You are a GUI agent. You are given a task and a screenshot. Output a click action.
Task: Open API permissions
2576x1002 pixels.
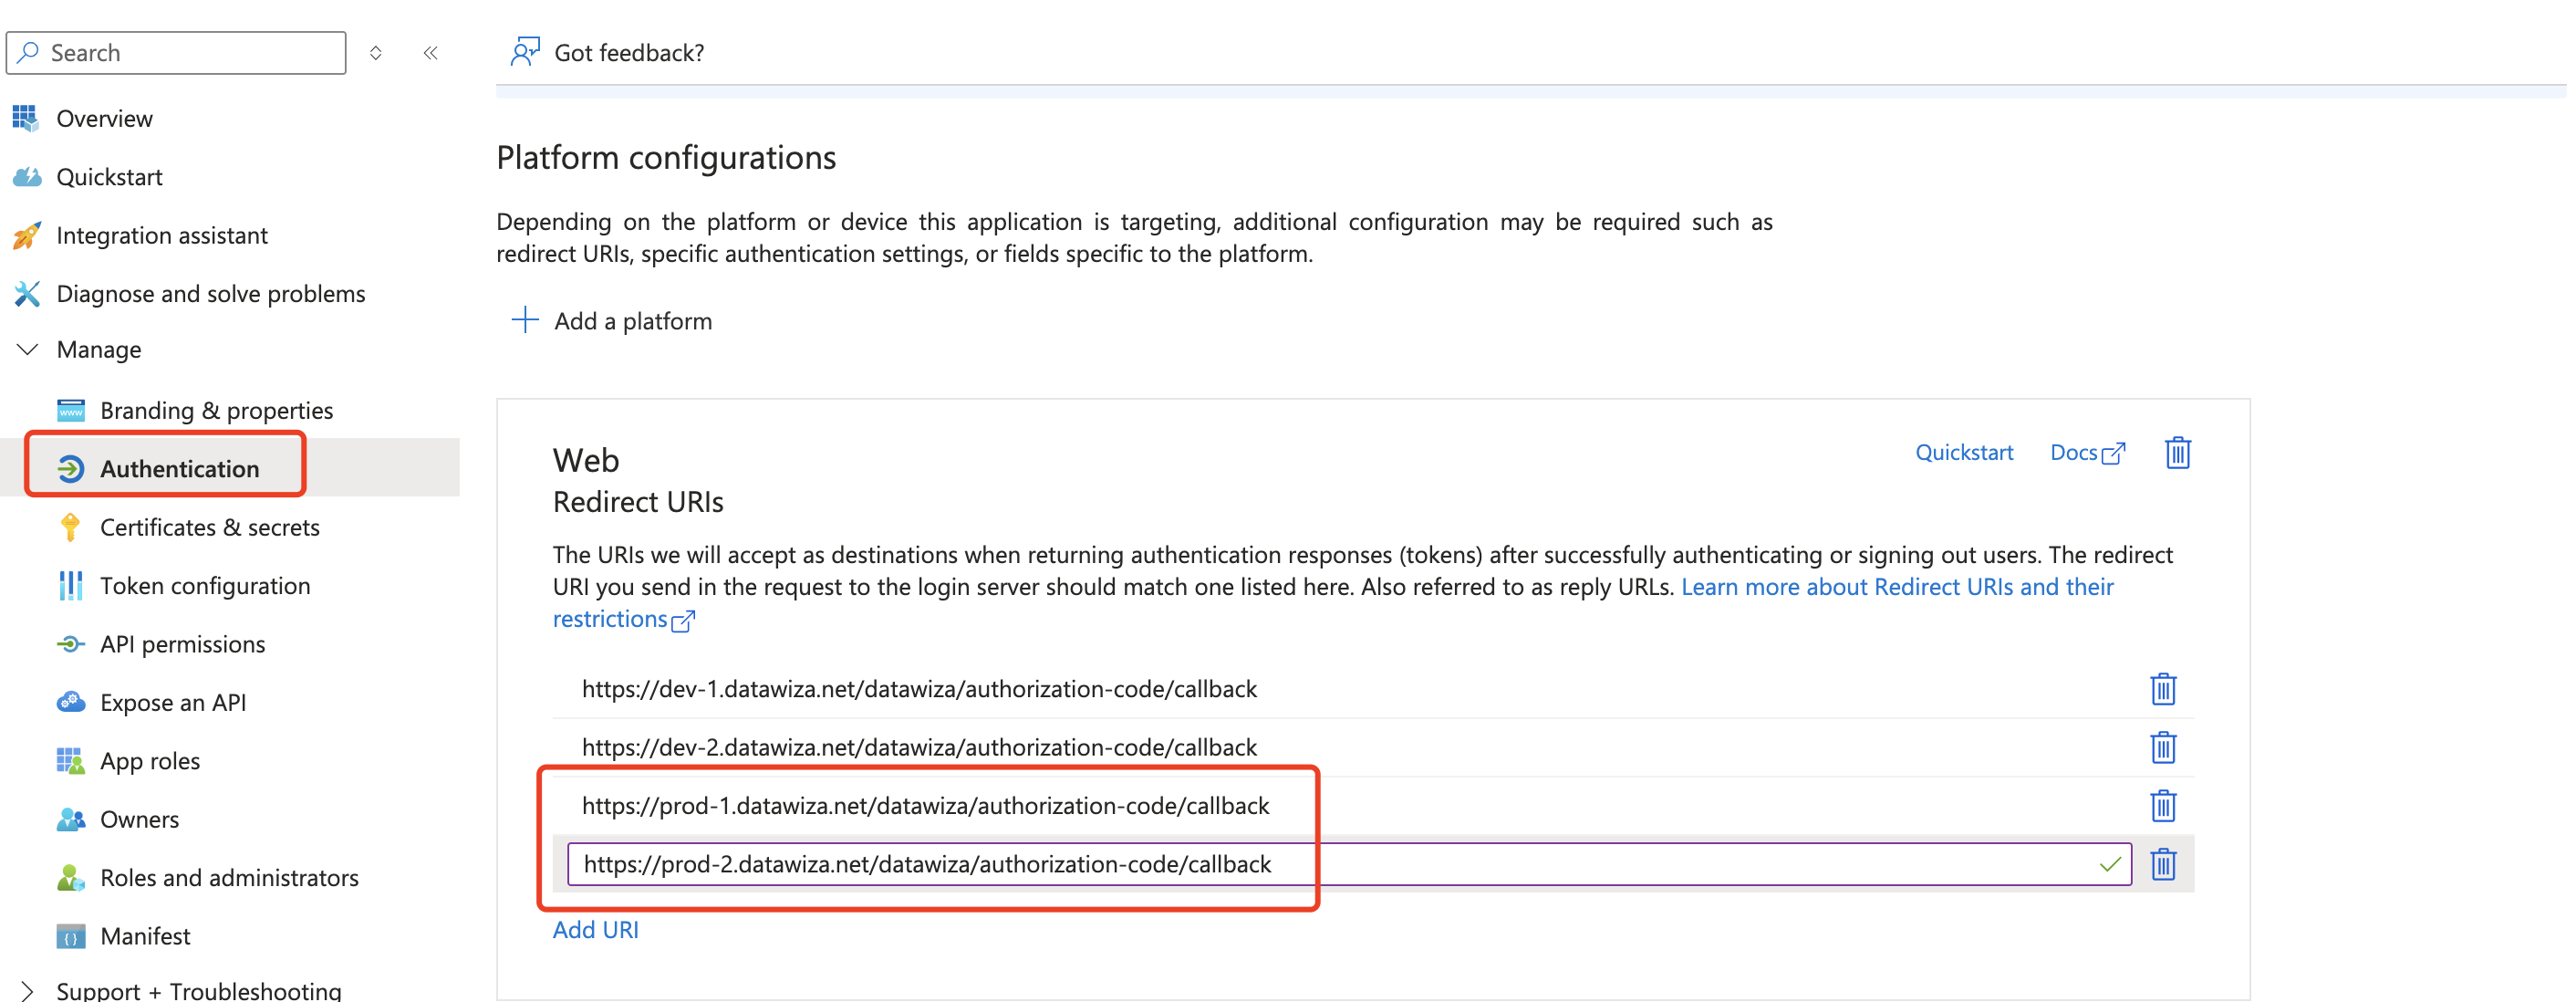coord(183,645)
